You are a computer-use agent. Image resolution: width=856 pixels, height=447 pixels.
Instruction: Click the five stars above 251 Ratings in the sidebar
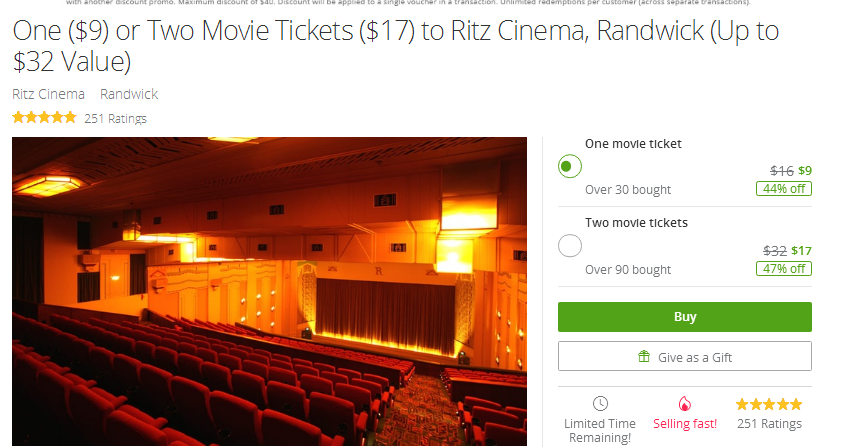pos(769,404)
